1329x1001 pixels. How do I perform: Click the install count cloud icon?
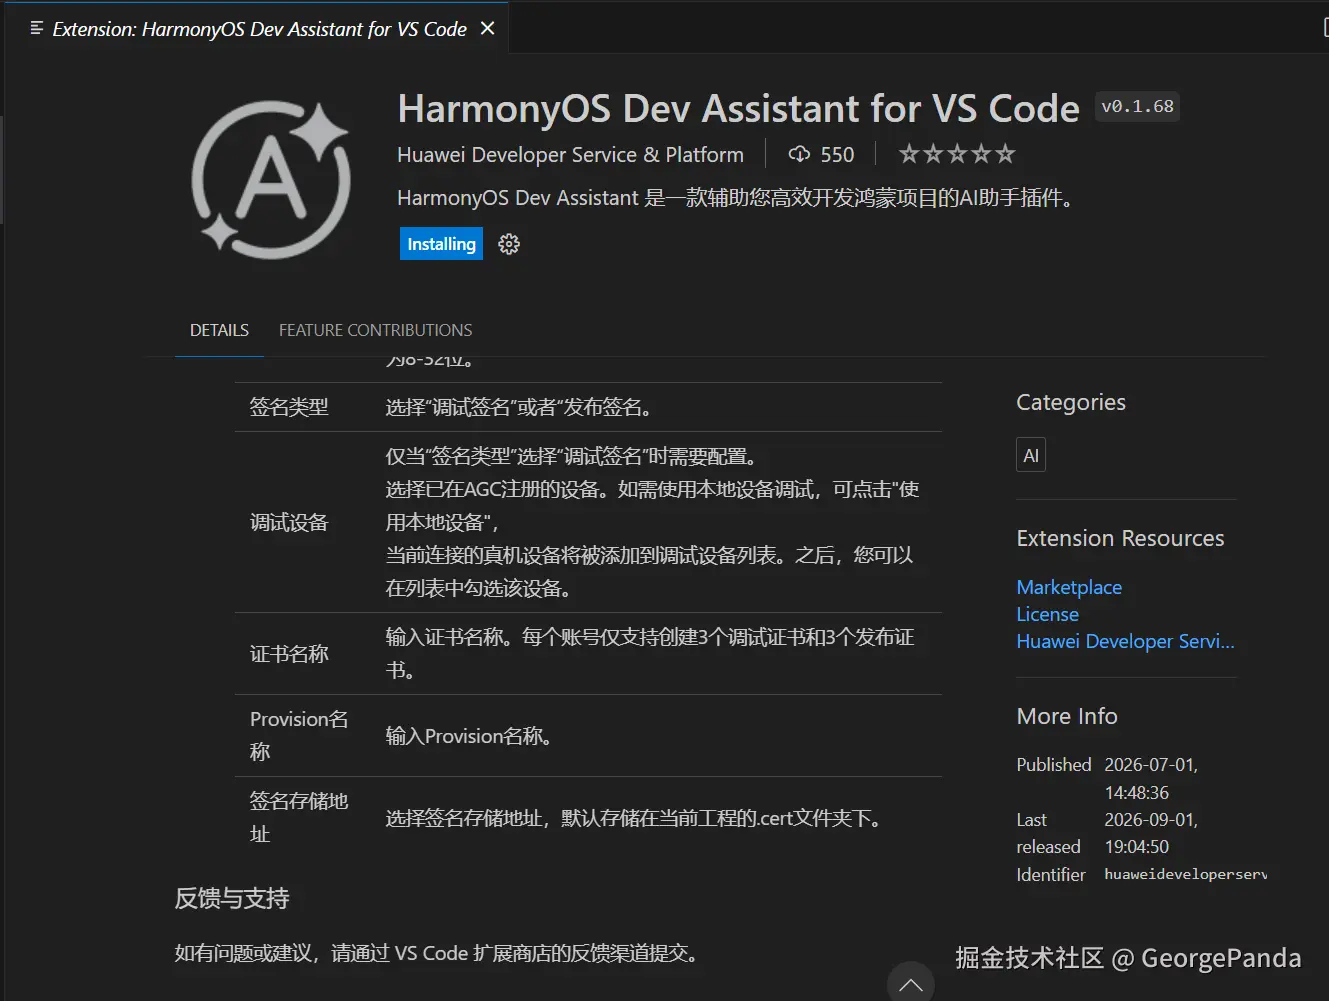coord(799,154)
